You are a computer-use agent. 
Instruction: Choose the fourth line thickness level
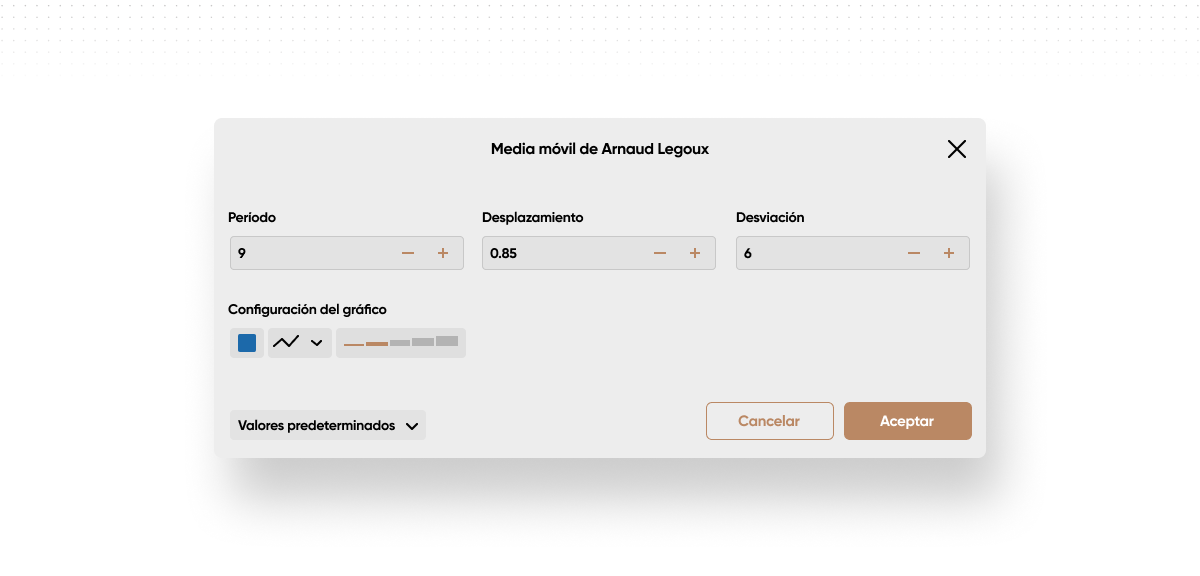(x=423, y=342)
